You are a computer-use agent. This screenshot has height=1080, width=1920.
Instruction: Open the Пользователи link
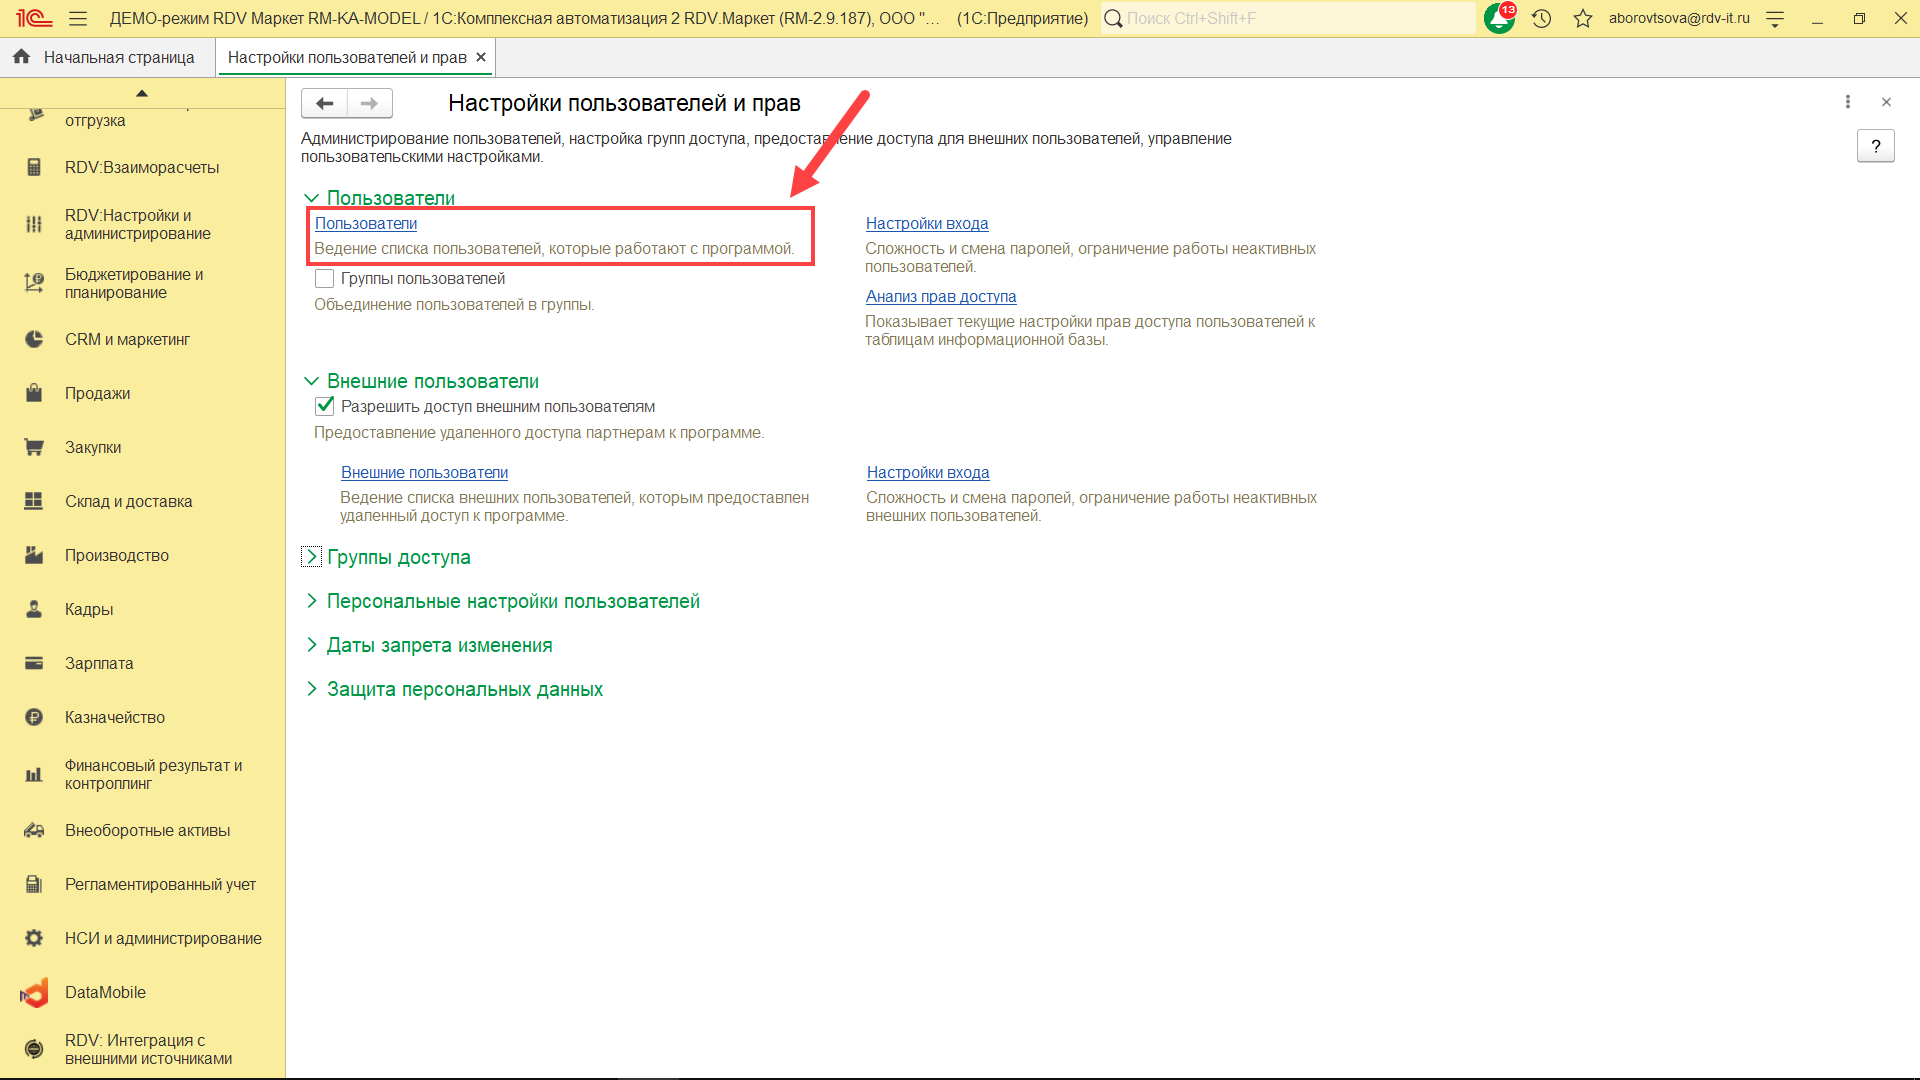point(366,224)
